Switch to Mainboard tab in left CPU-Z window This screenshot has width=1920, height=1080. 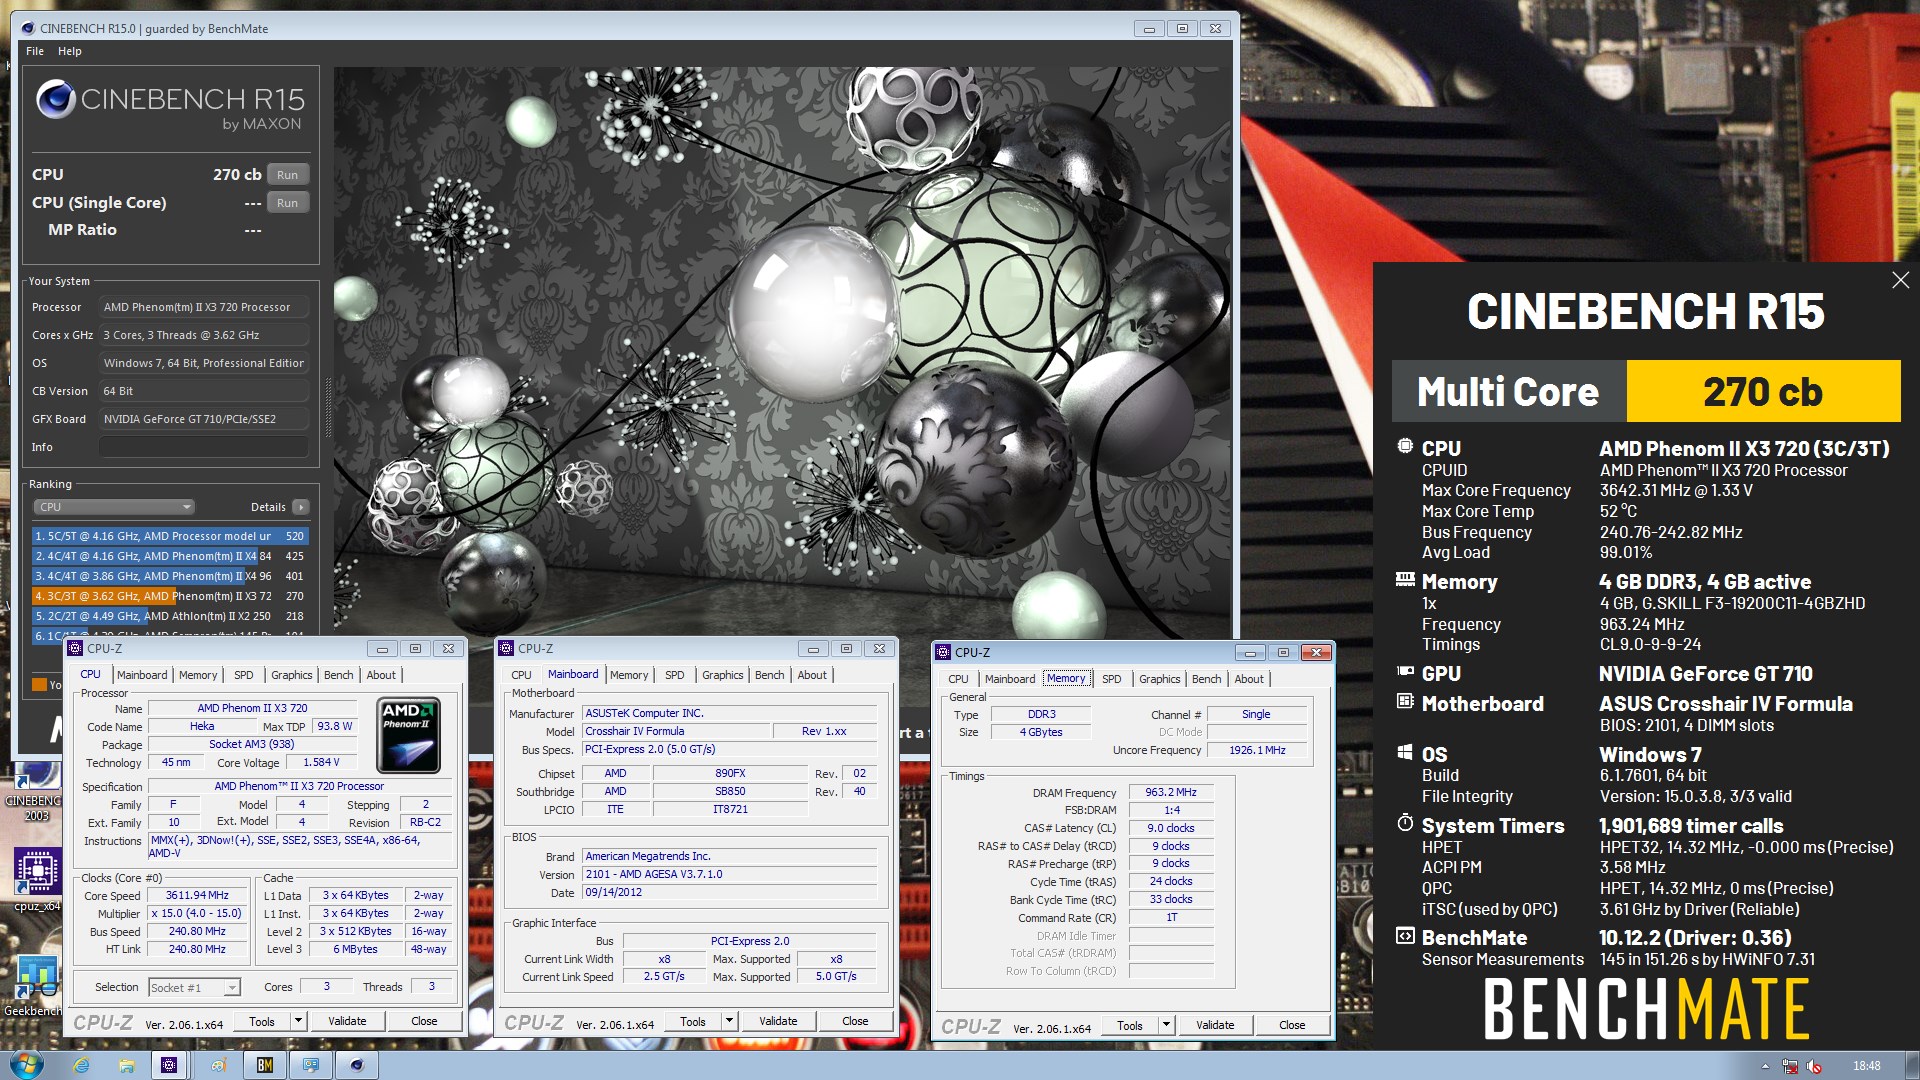point(142,675)
